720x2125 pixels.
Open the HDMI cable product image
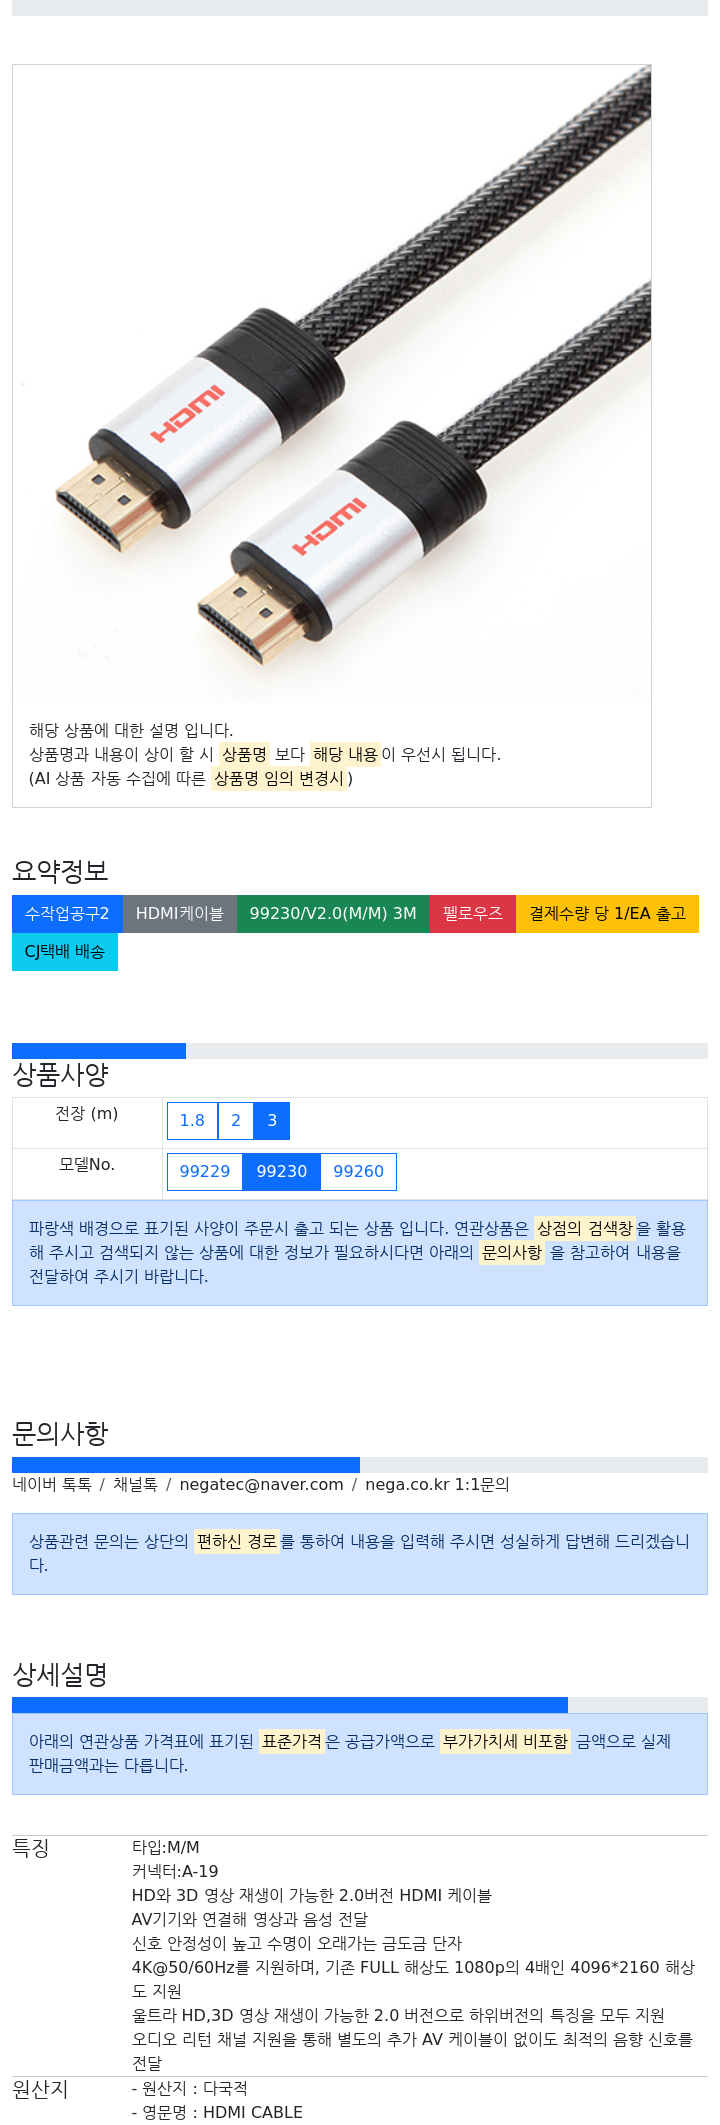332,384
